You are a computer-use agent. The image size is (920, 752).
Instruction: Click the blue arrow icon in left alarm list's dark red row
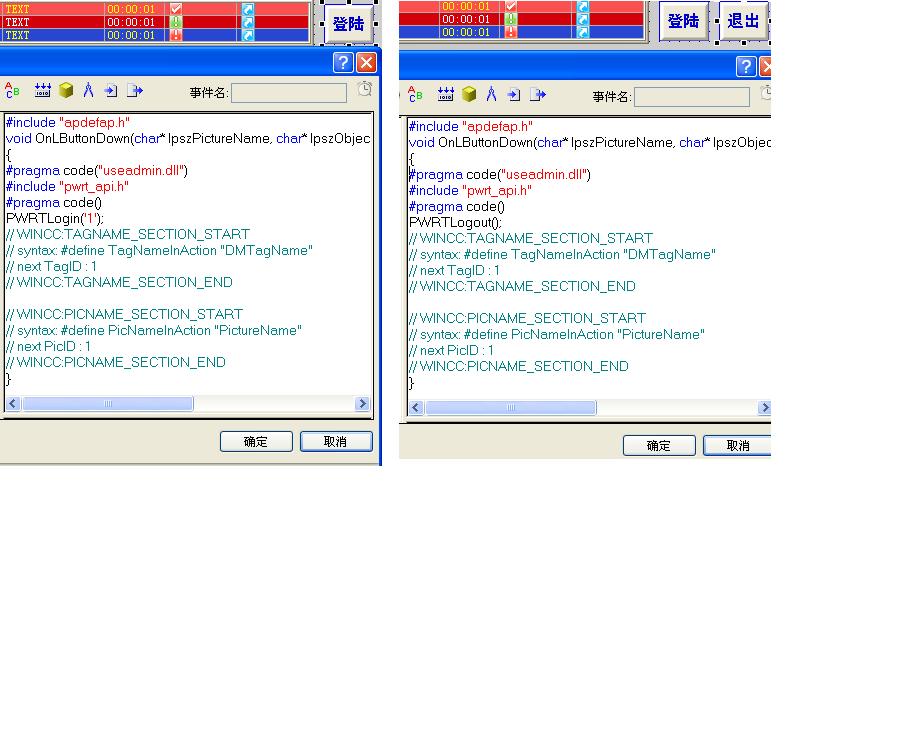248,22
